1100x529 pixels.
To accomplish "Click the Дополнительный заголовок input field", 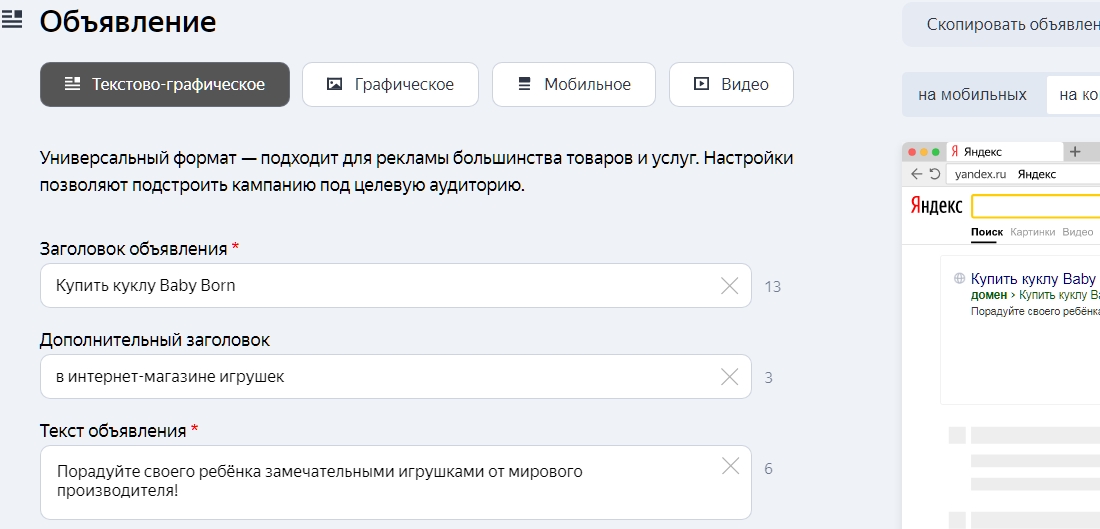I will 396,377.
